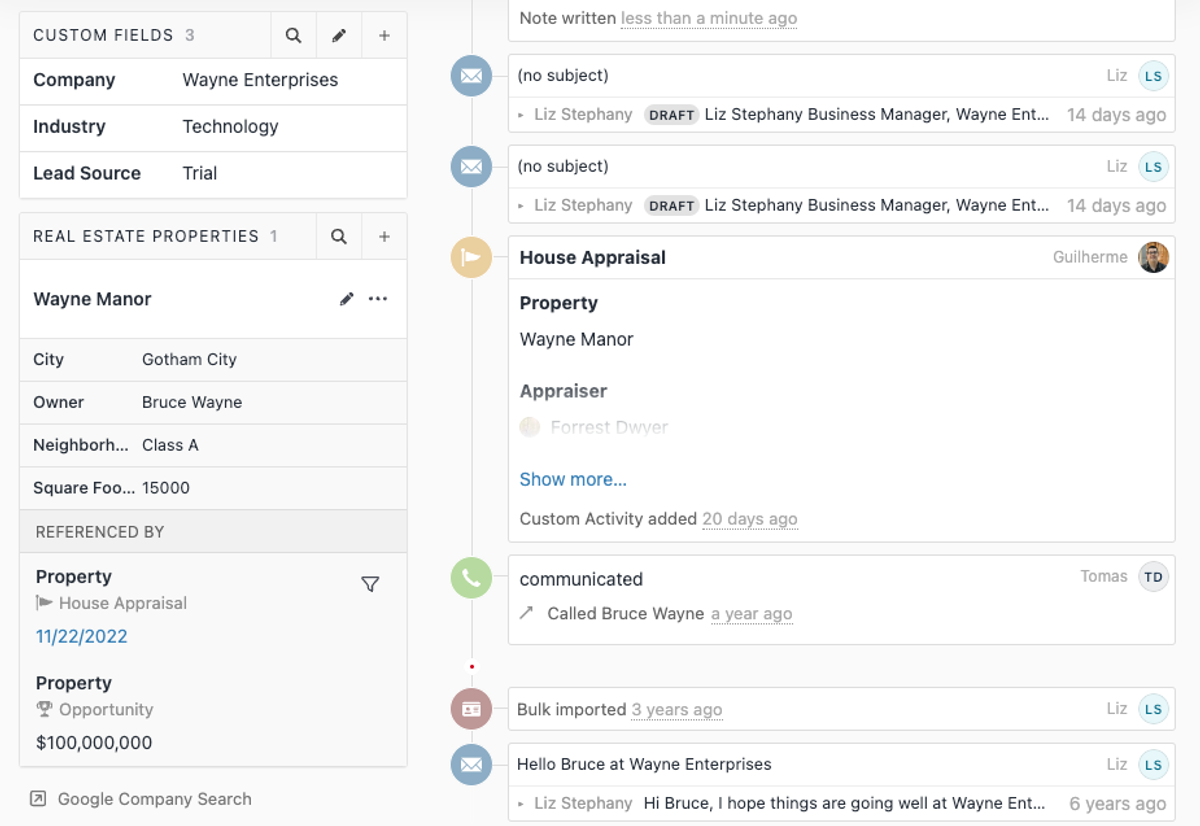Search Real Estate Properties with magnifier icon

coord(339,236)
